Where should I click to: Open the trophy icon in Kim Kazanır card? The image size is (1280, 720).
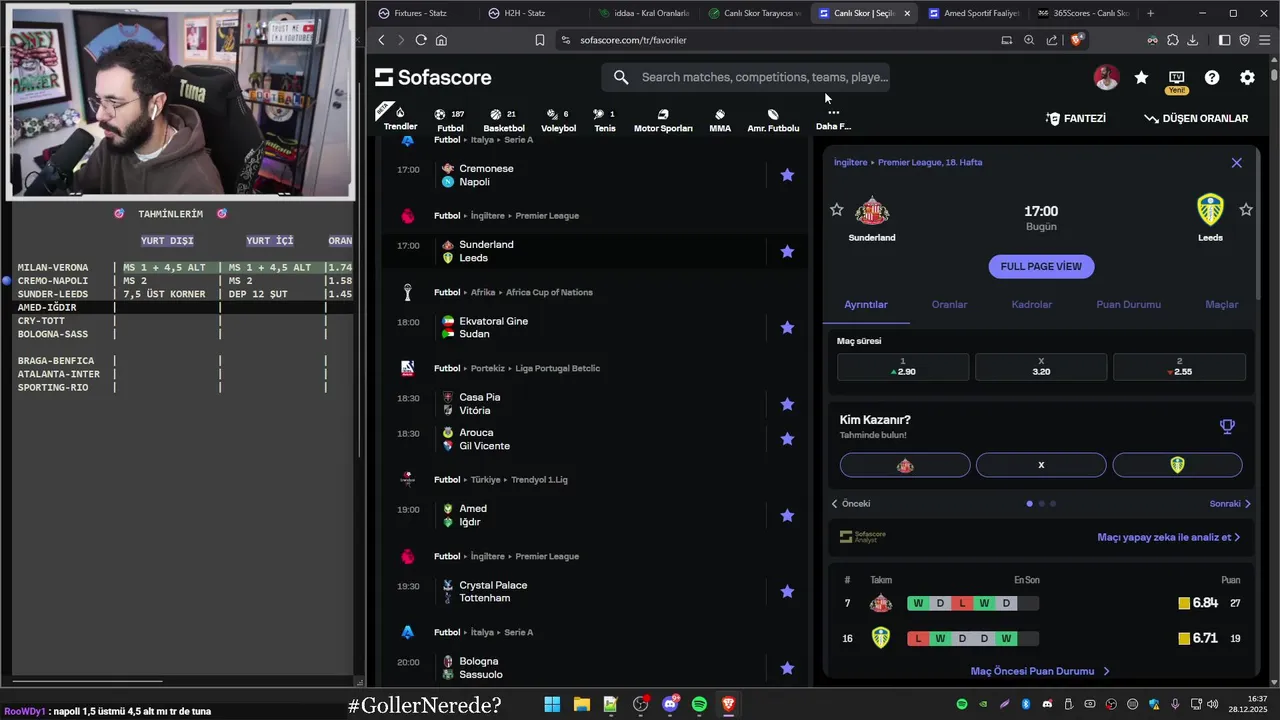1227,427
